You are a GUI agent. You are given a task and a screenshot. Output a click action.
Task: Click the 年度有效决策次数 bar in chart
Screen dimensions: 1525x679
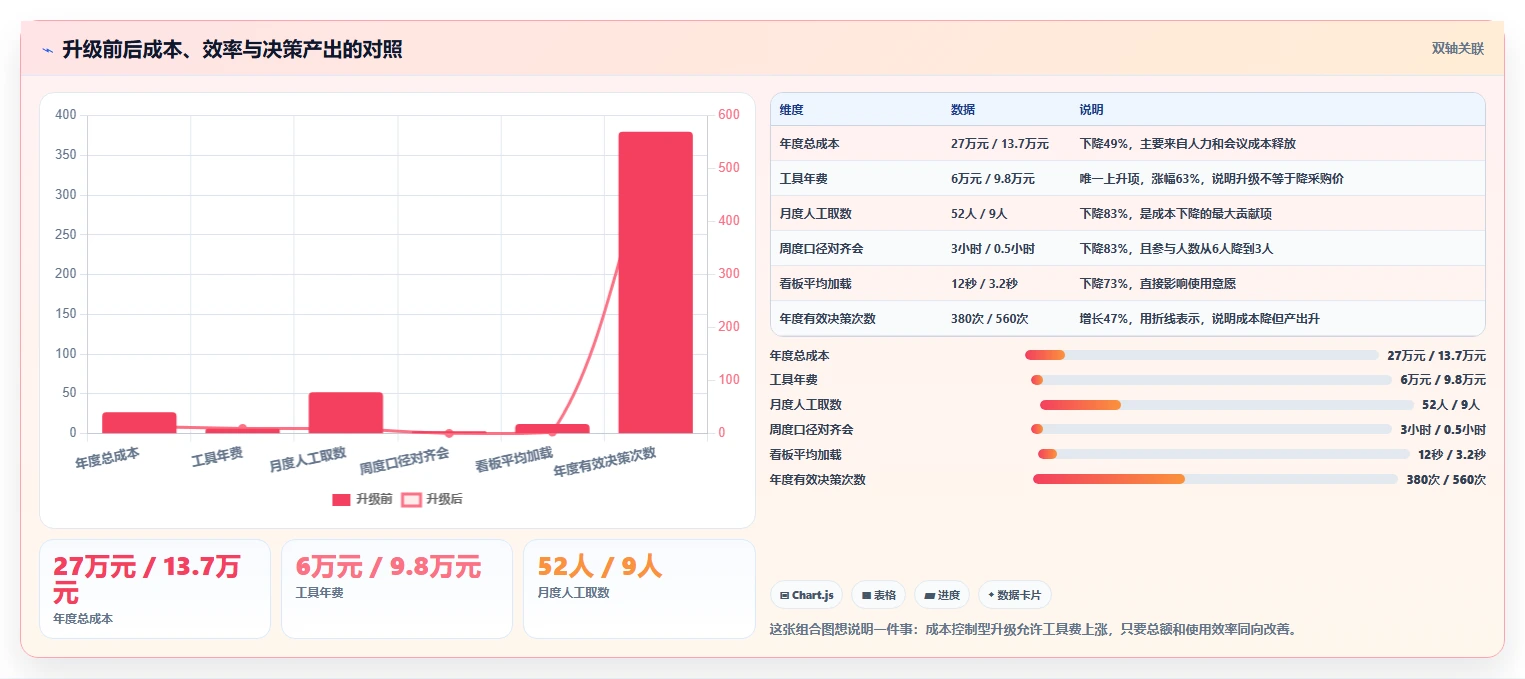(655, 282)
